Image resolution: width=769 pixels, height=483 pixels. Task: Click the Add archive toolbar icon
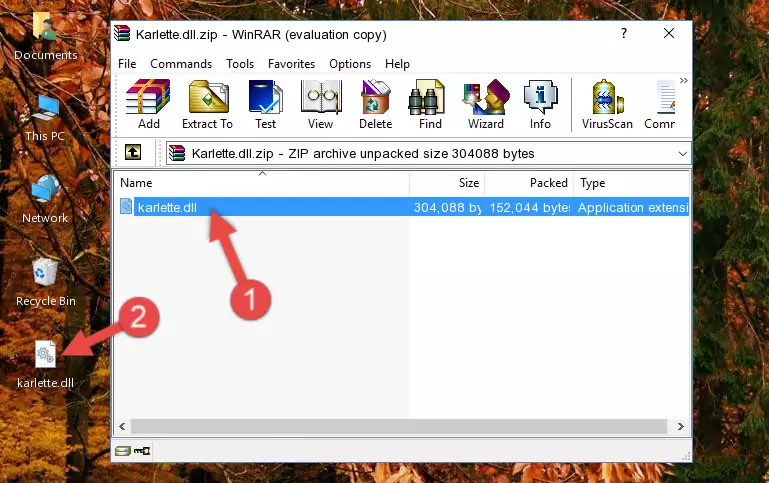click(x=148, y=104)
